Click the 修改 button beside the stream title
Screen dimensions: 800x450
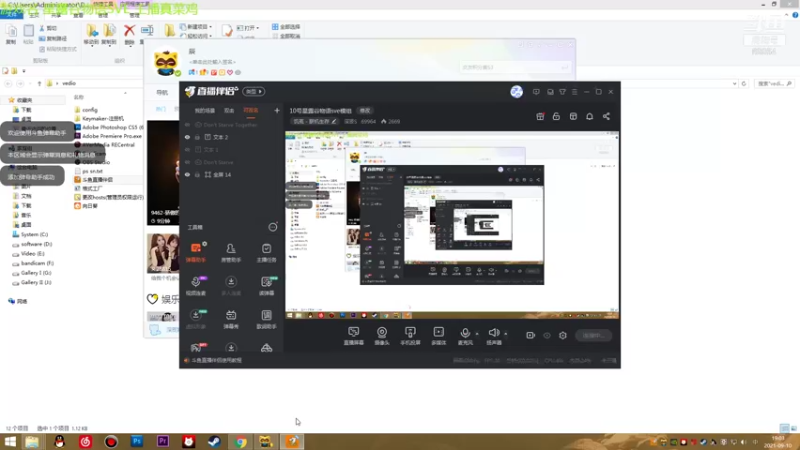[x=365, y=110]
